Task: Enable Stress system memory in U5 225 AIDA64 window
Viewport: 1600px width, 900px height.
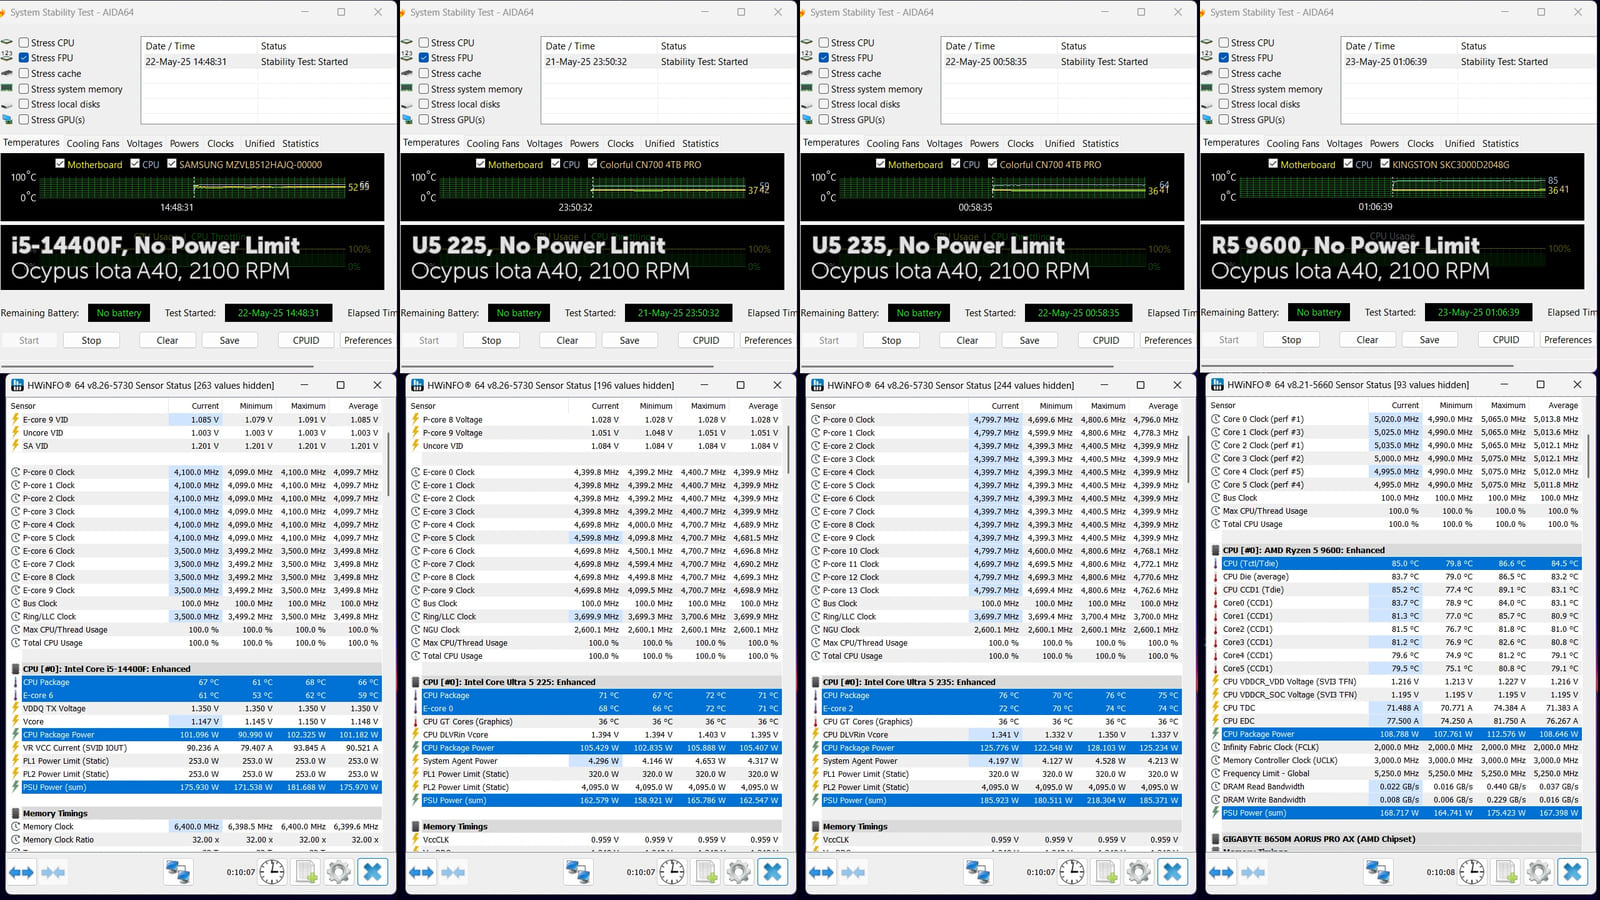Action: (x=424, y=89)
